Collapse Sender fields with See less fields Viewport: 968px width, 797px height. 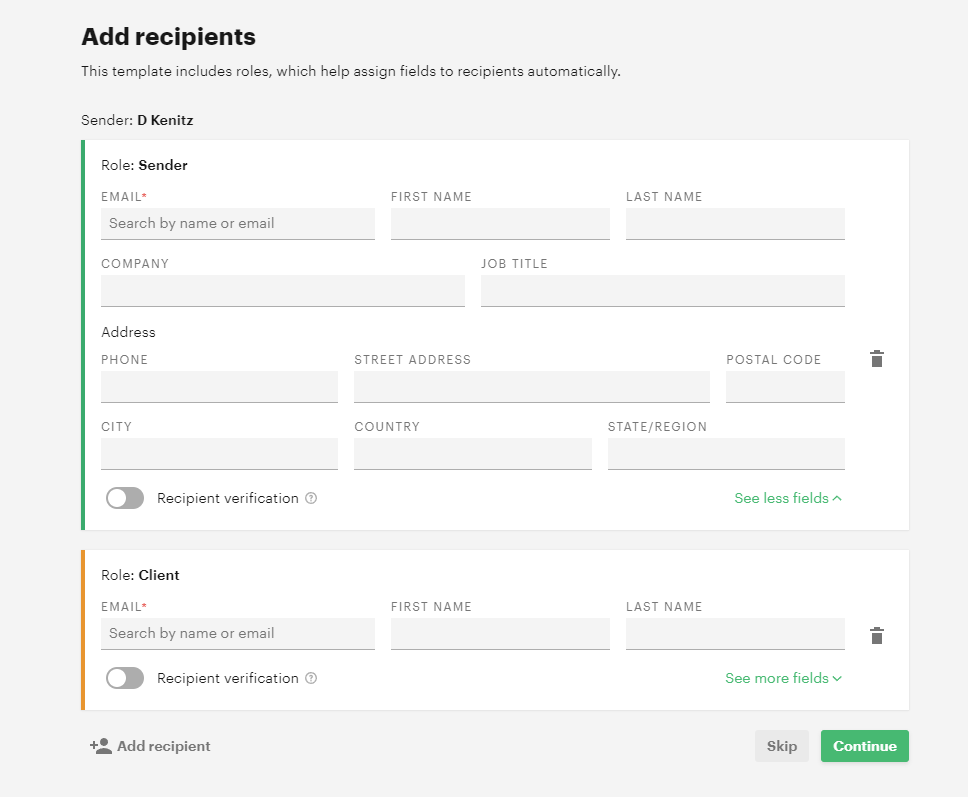788,498
